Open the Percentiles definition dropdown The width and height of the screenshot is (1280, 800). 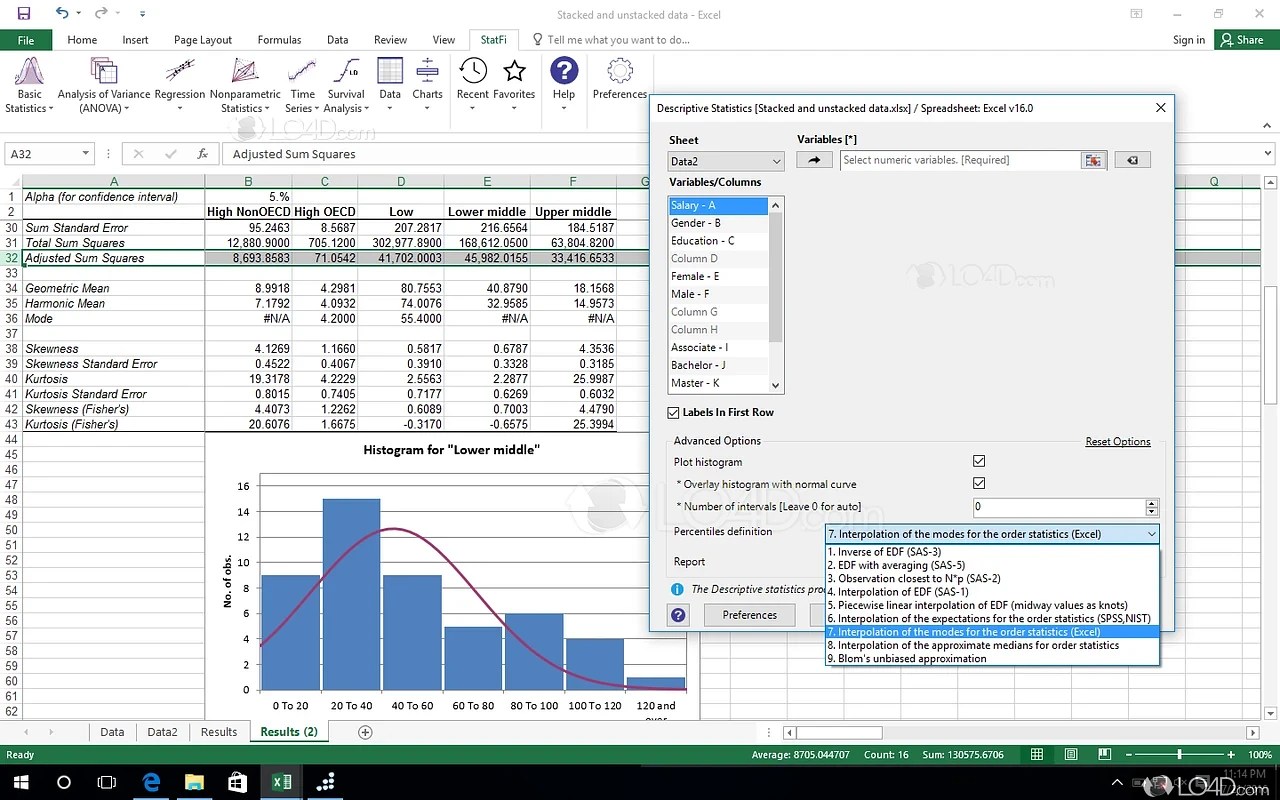[1150, 533]
